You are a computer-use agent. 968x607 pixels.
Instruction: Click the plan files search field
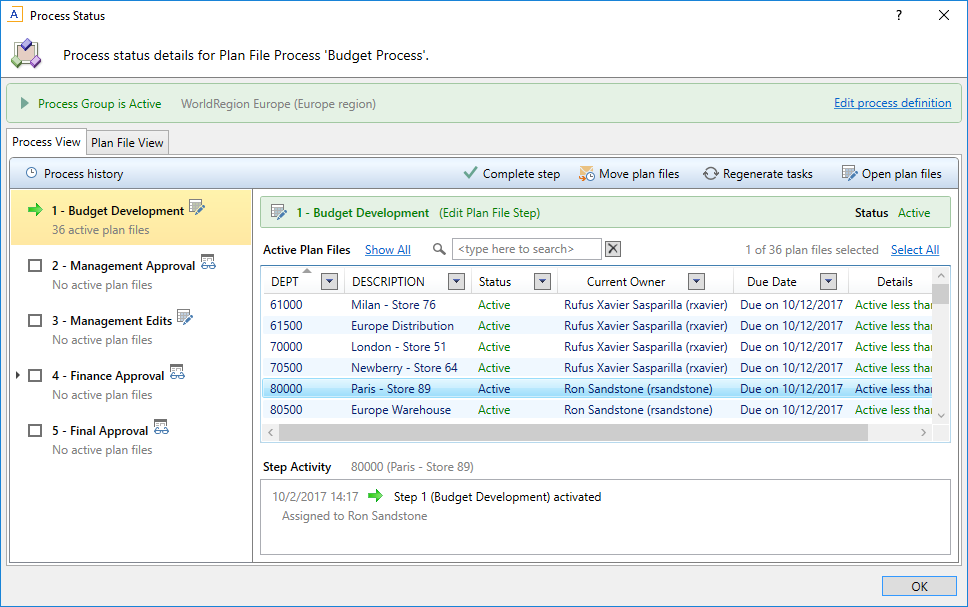pyautogui.click(x=527, y=249)
